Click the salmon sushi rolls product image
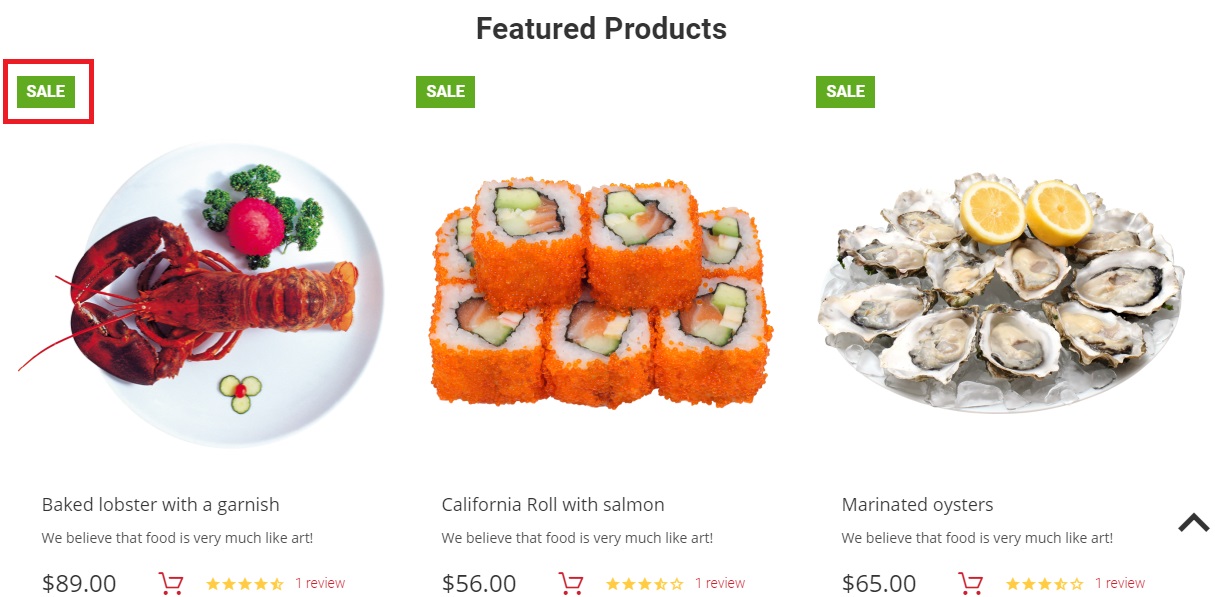The height and width of the screenshot is (597, 1215). (x=601, y=293)
